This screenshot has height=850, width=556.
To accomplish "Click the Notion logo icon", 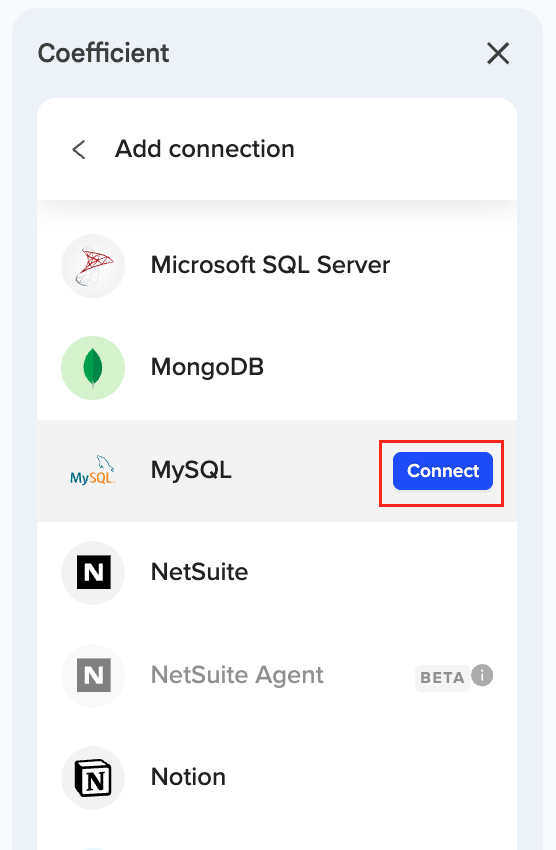I will click(x=93, y=778).
